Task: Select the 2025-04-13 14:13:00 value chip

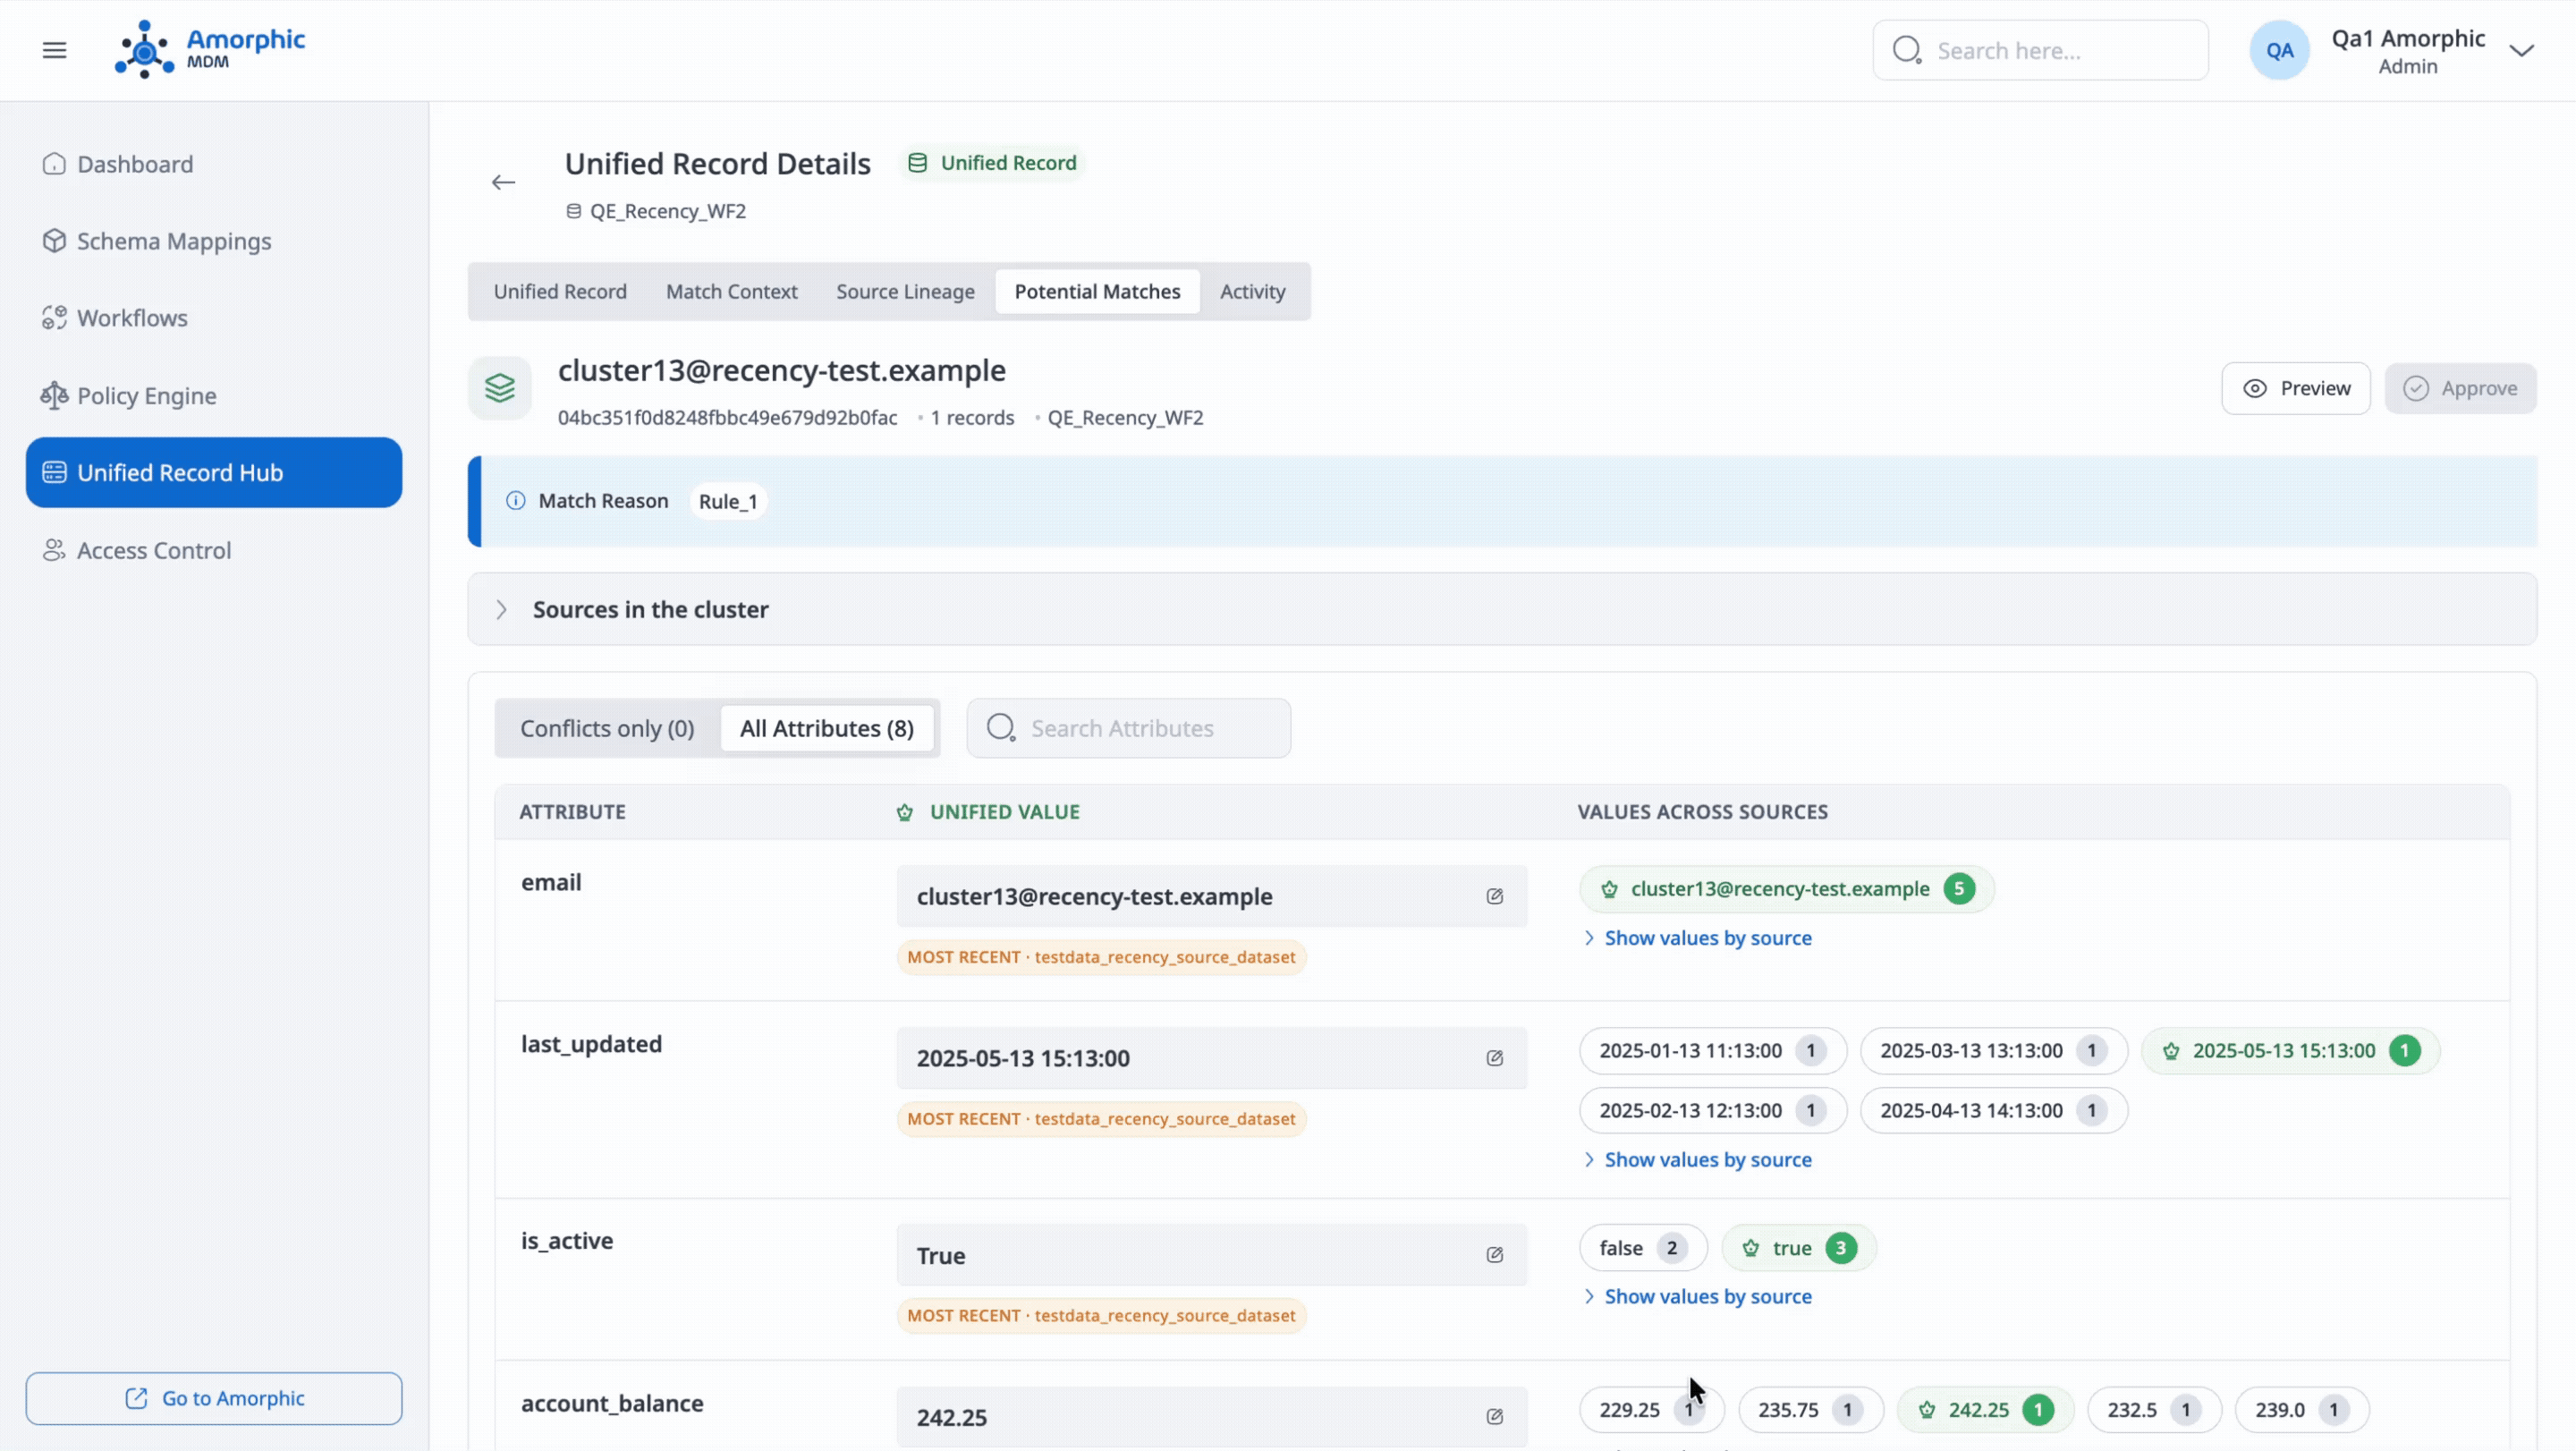Action: click(1993, 1111)
